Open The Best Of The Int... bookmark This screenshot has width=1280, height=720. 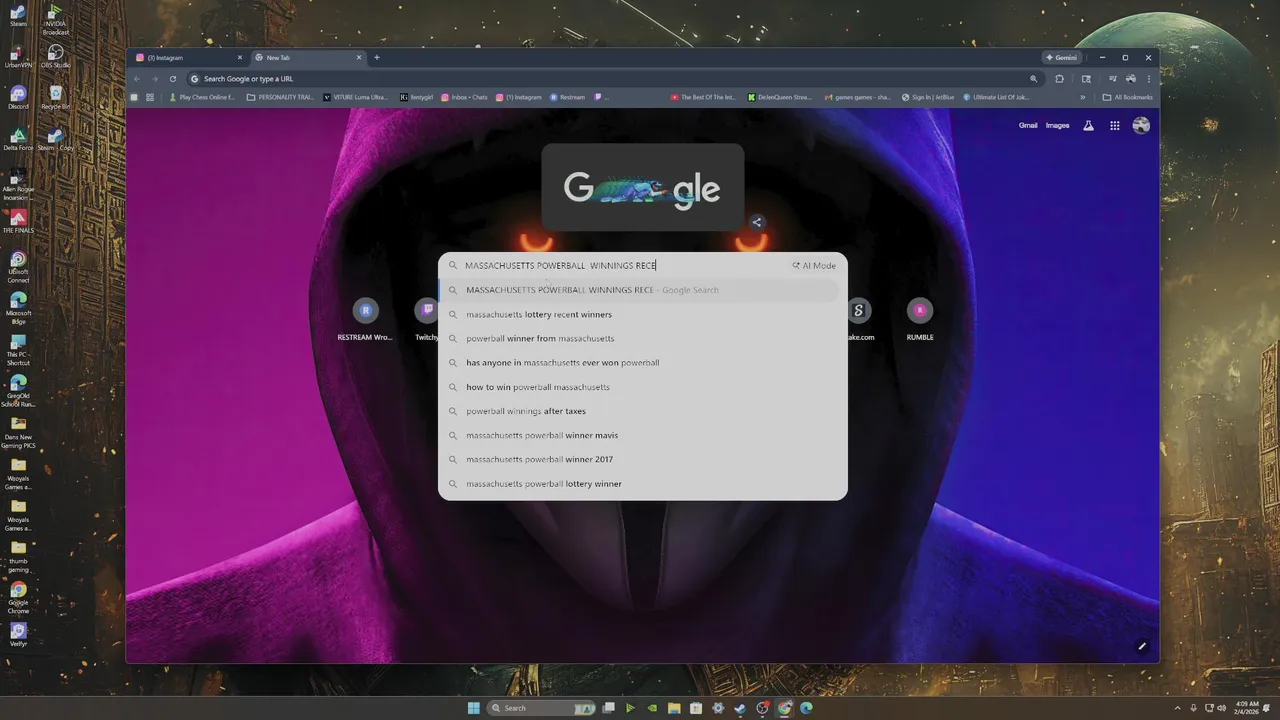pos(703,98)
